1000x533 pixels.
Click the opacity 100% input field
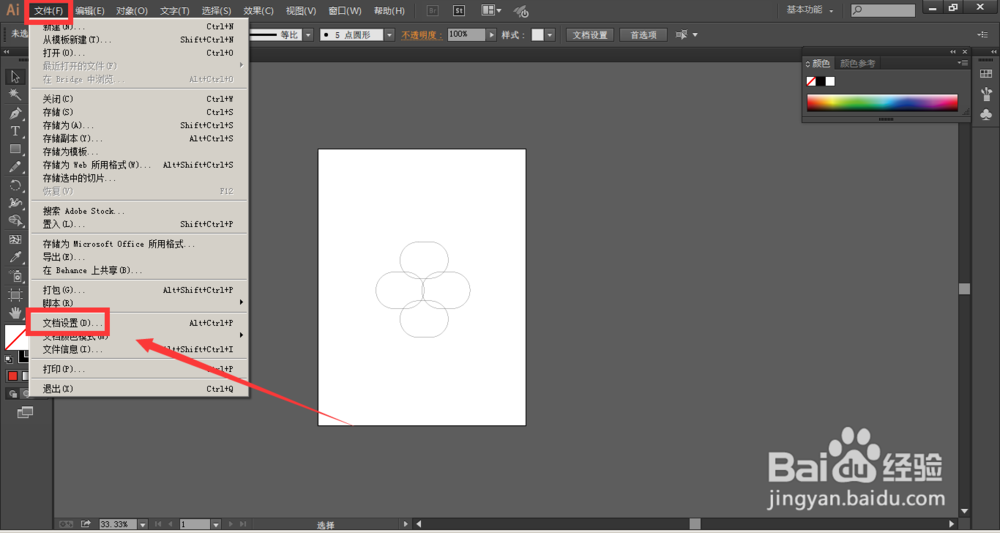pos(466,35)
